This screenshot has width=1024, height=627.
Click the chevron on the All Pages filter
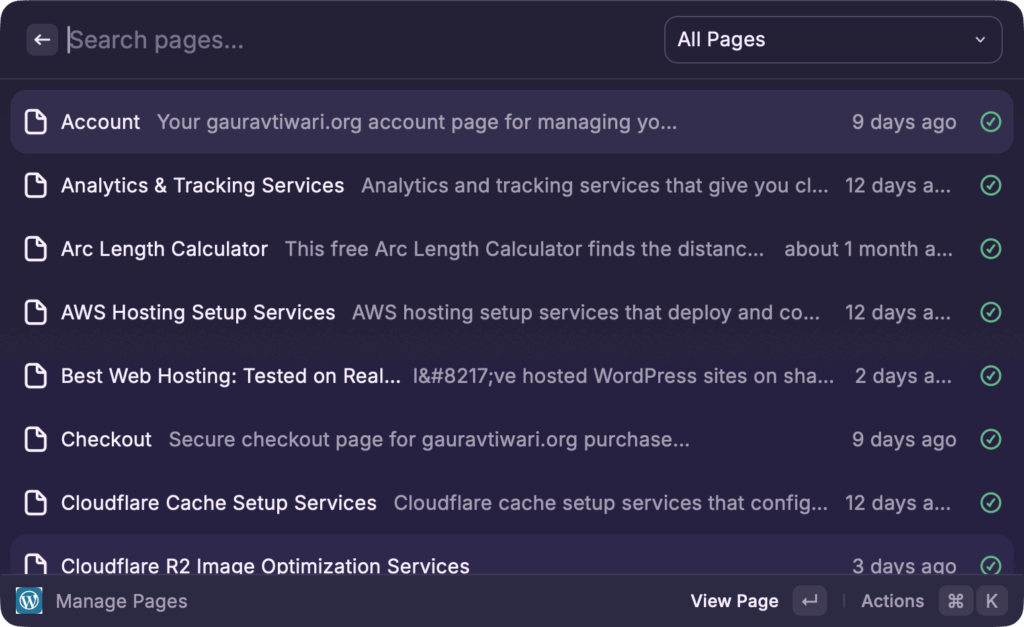coord(982,40)
